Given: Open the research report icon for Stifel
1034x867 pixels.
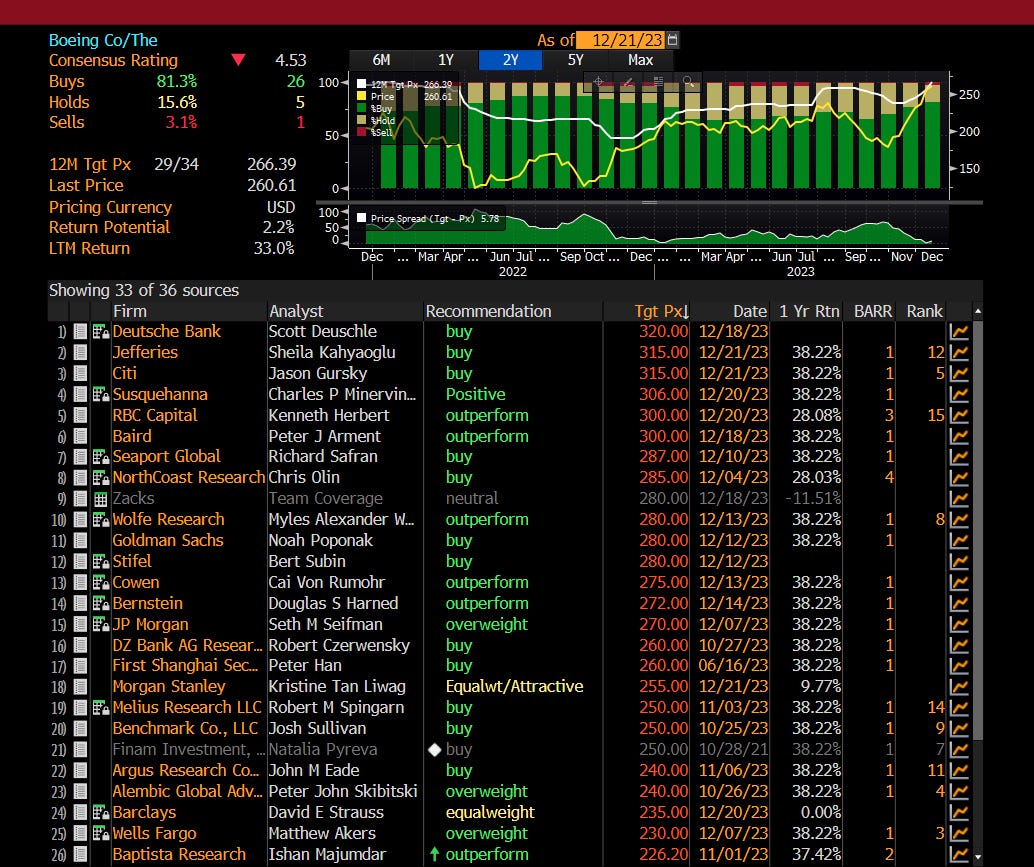Looking at the screenshot, I should [x=101, y=562].
